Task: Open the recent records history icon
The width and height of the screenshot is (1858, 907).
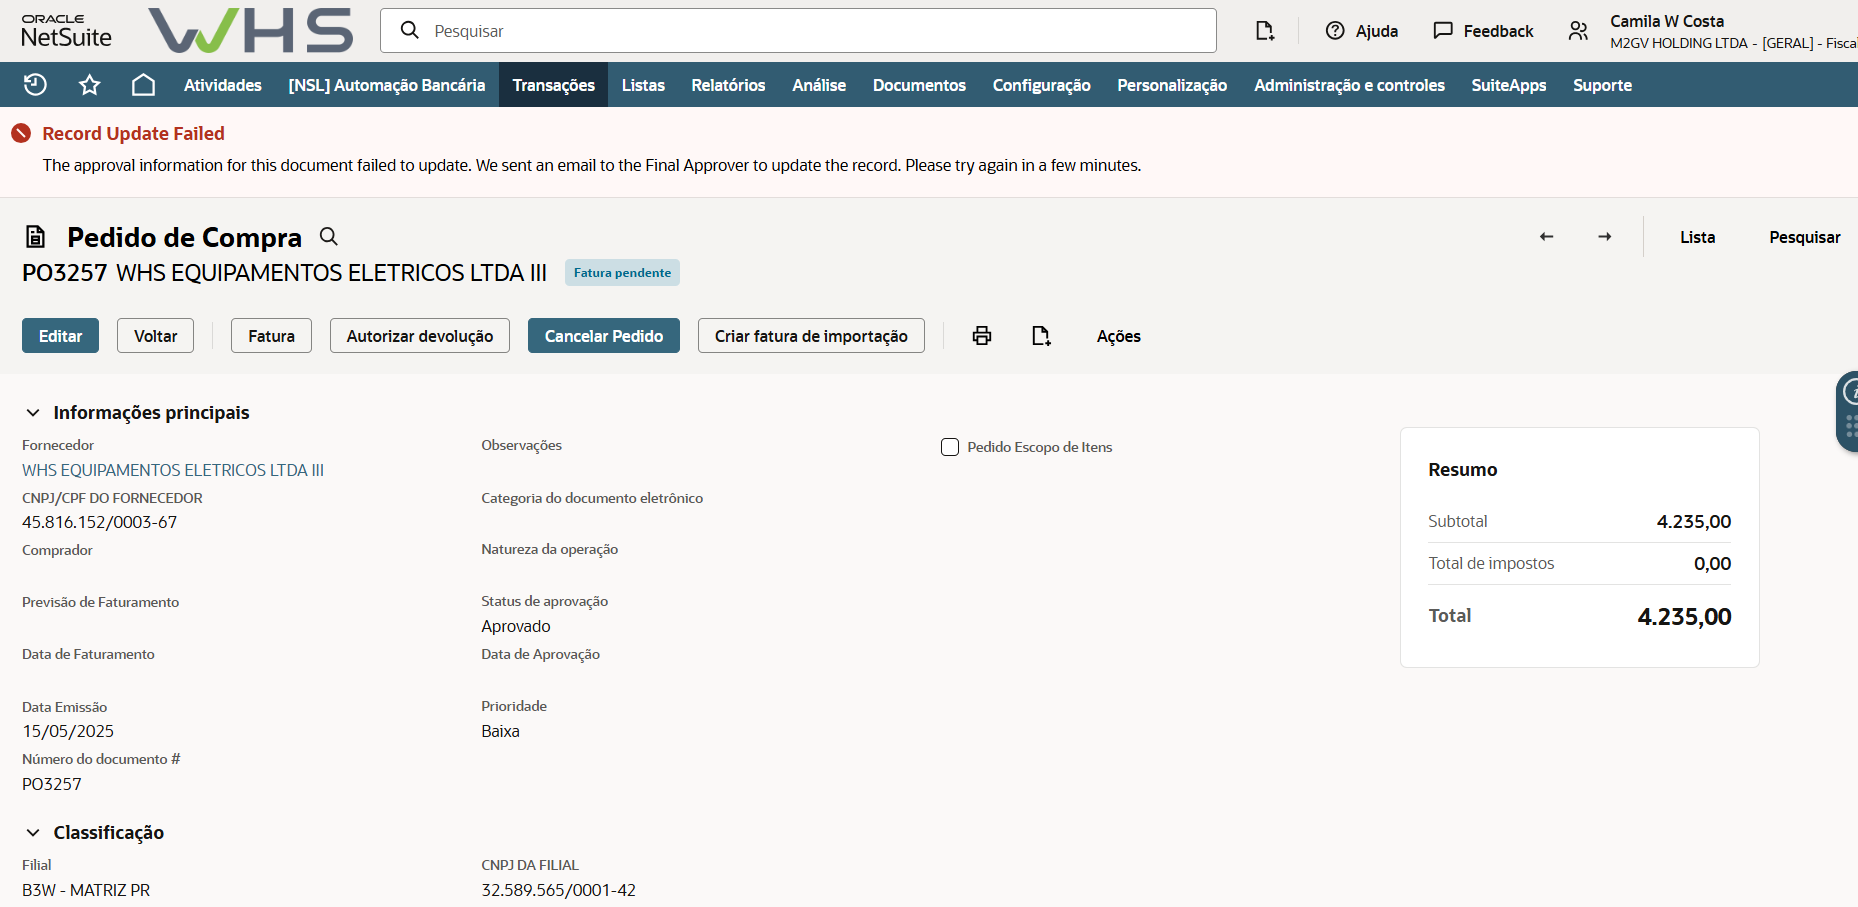Action: pos(35,85)
